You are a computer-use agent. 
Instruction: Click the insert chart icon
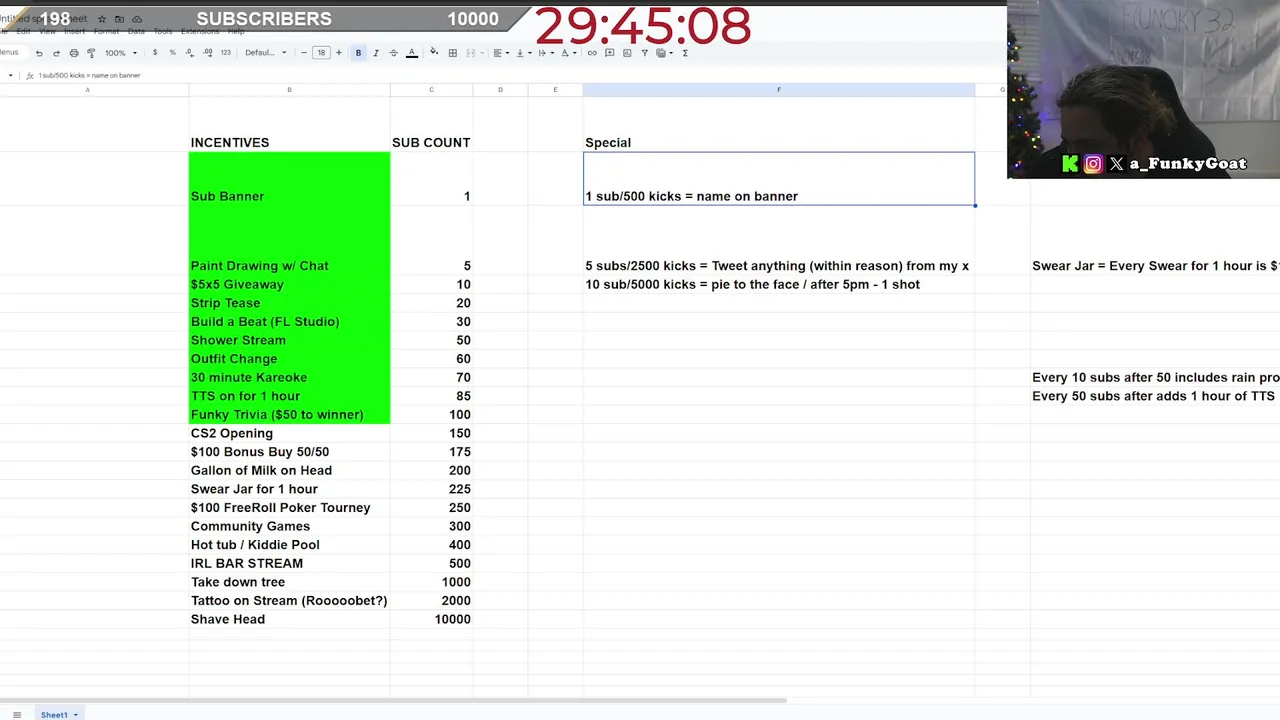click(x=627, y=53)
